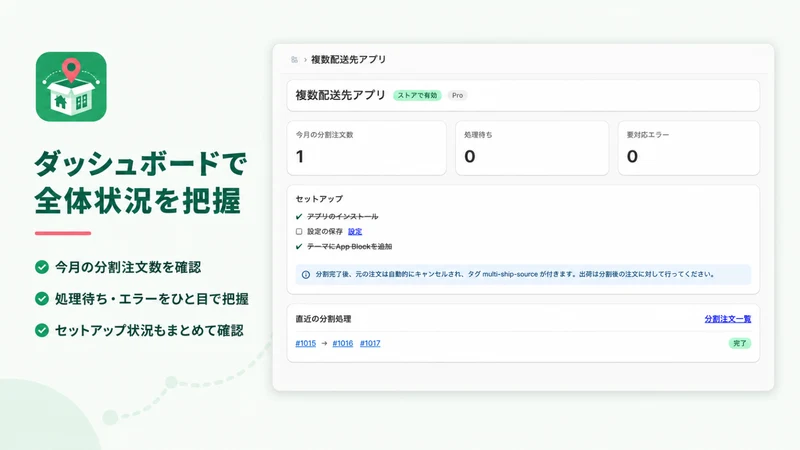Click the 完了 status badge
The height and width of the screenshot is (450, 800).
pos(740,343)
